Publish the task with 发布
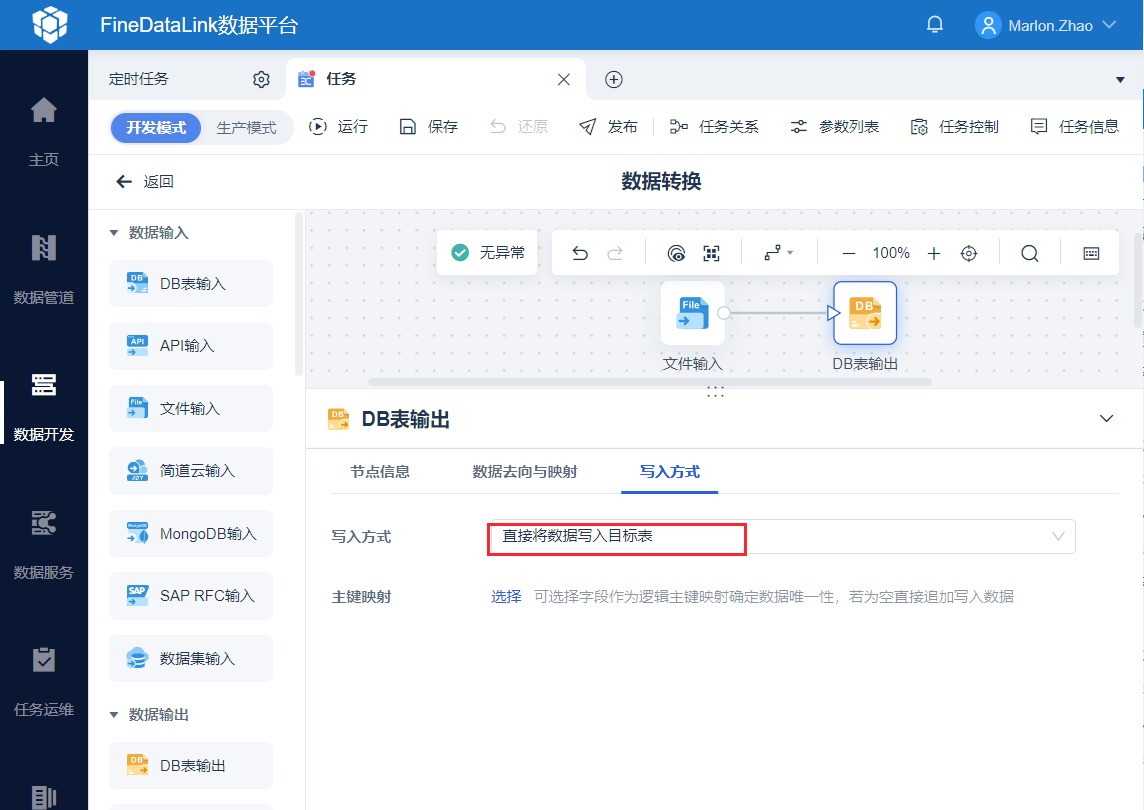The height and width of the screenshot is (810, 1144). [x=608, y=127]
